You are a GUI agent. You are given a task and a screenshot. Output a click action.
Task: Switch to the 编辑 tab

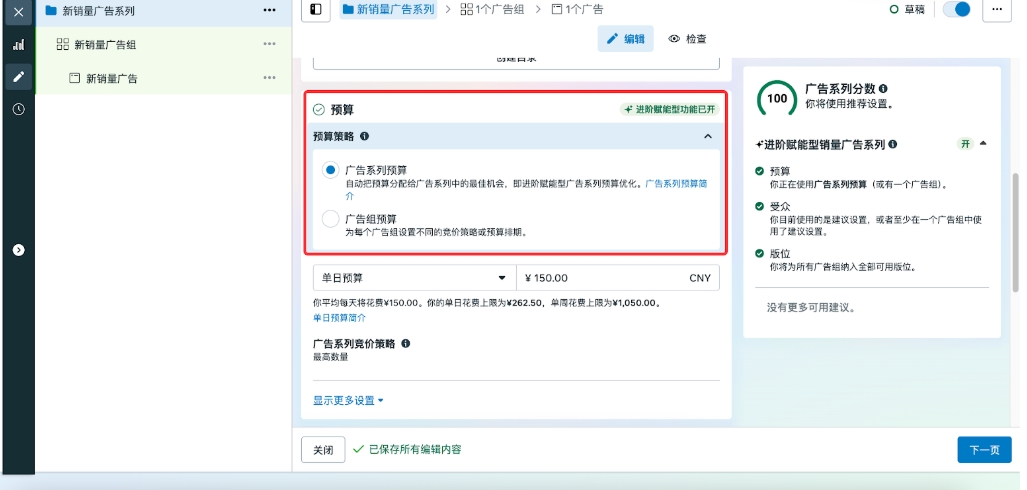tap(626, 39)
